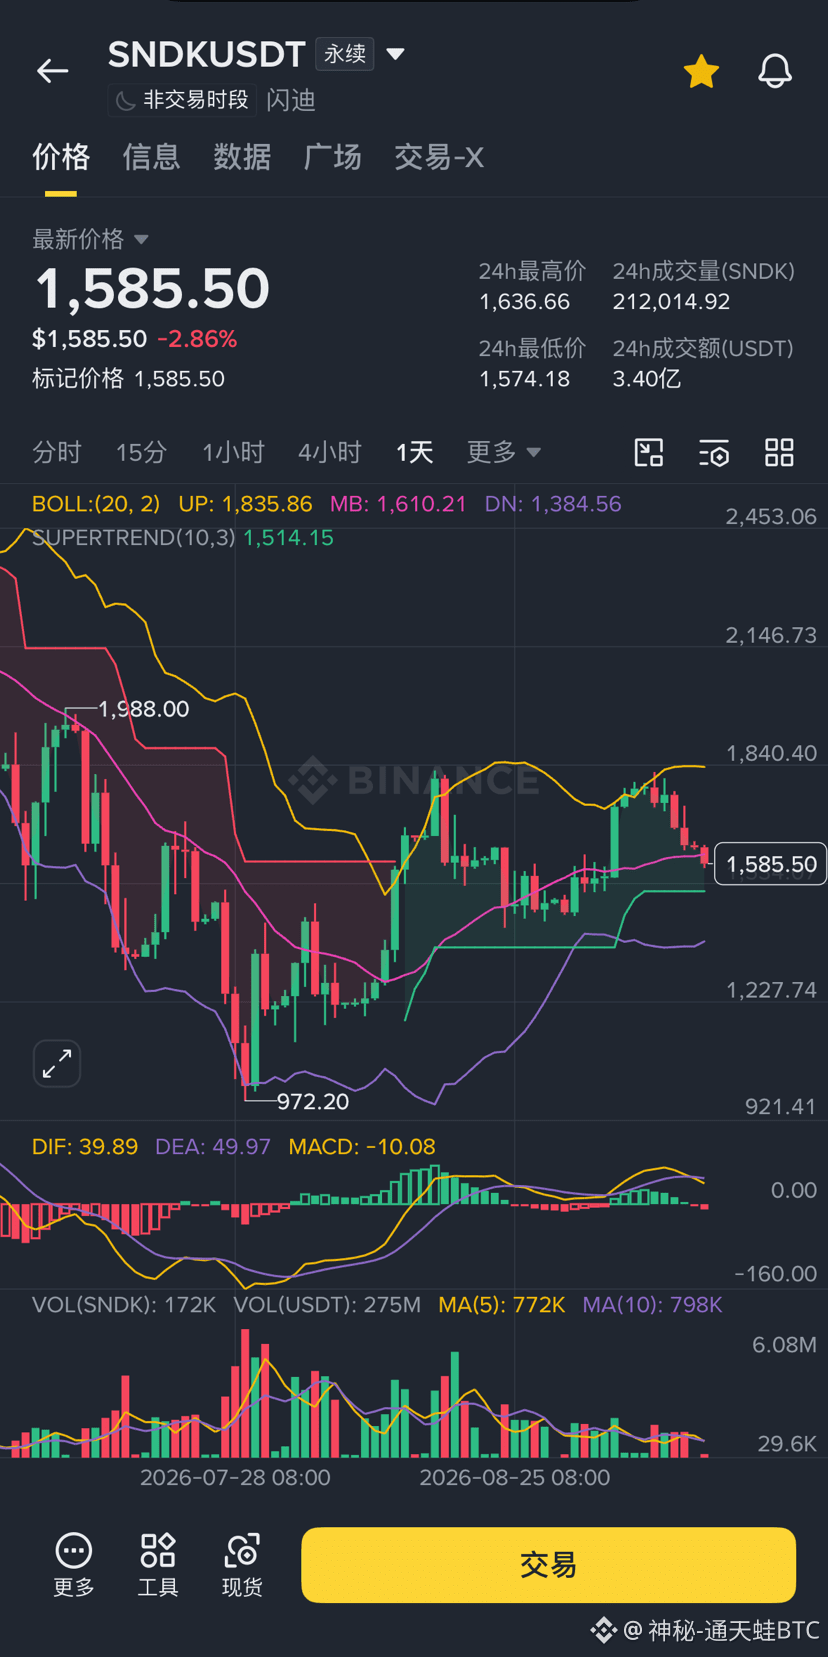Select the 4小时 timeframe
Image resolution: width=828 pixels, height=1657 pixels.
pyautogui.click(x=329, y=452)
